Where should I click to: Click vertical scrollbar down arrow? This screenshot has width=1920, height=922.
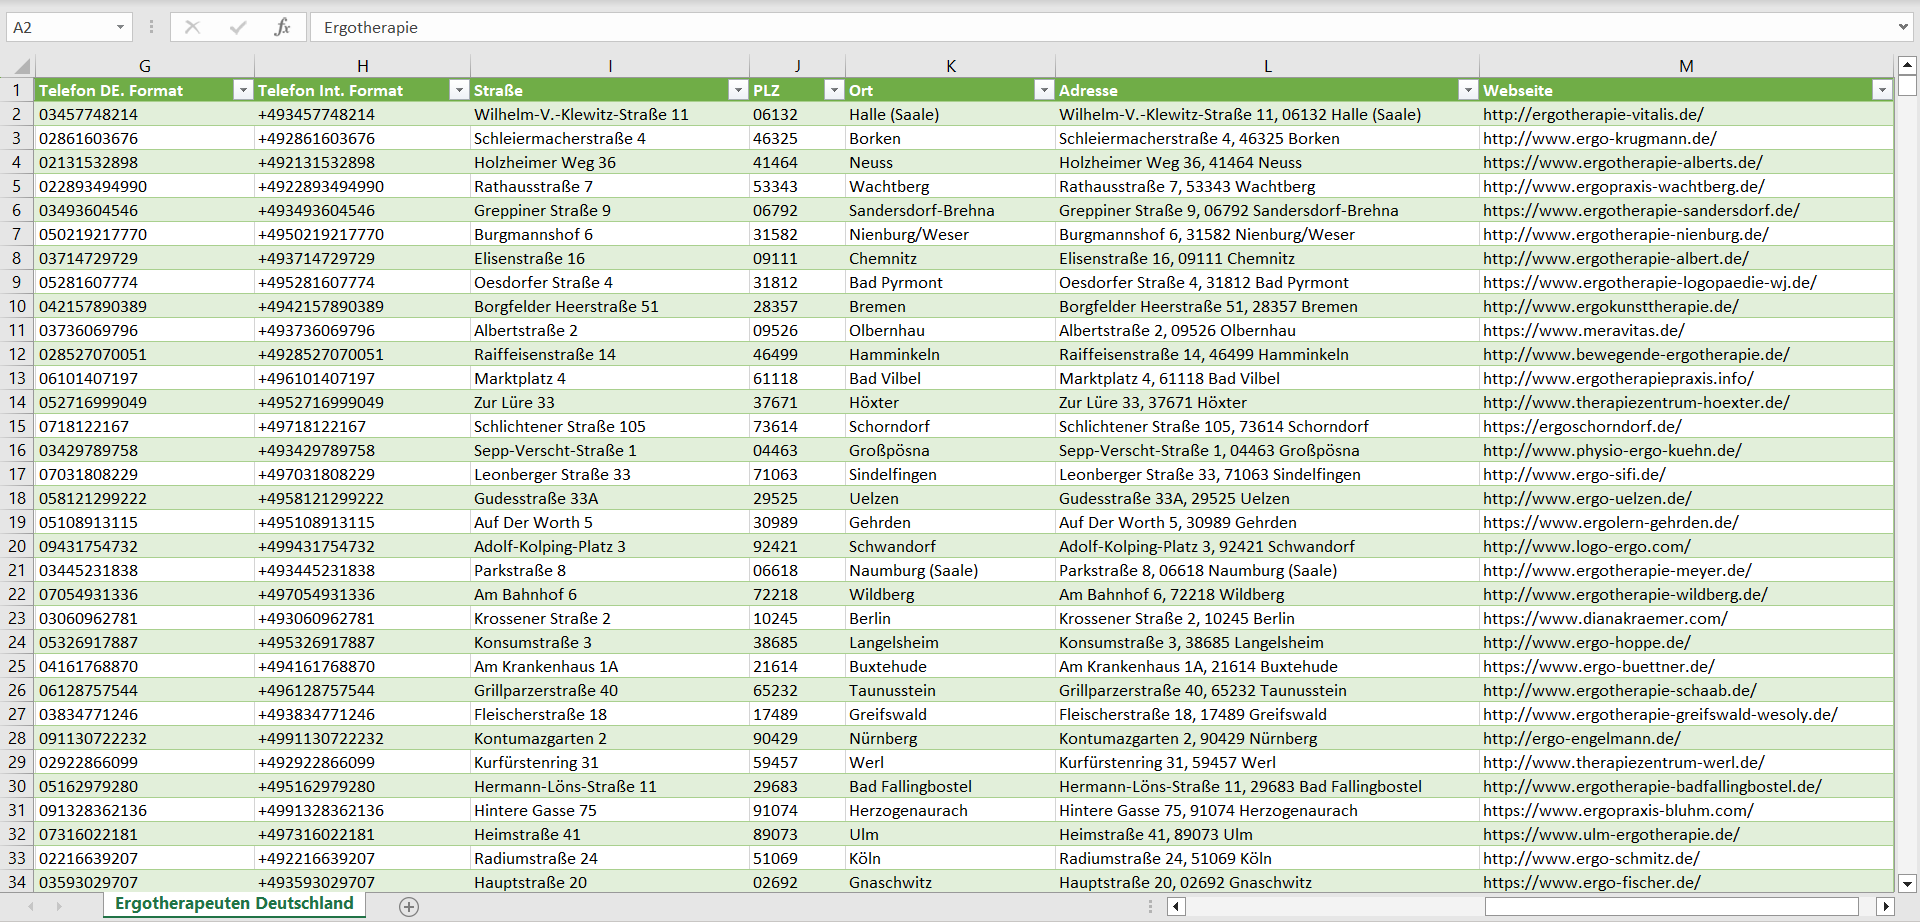pyautogui.click(x=1907, y=883)
